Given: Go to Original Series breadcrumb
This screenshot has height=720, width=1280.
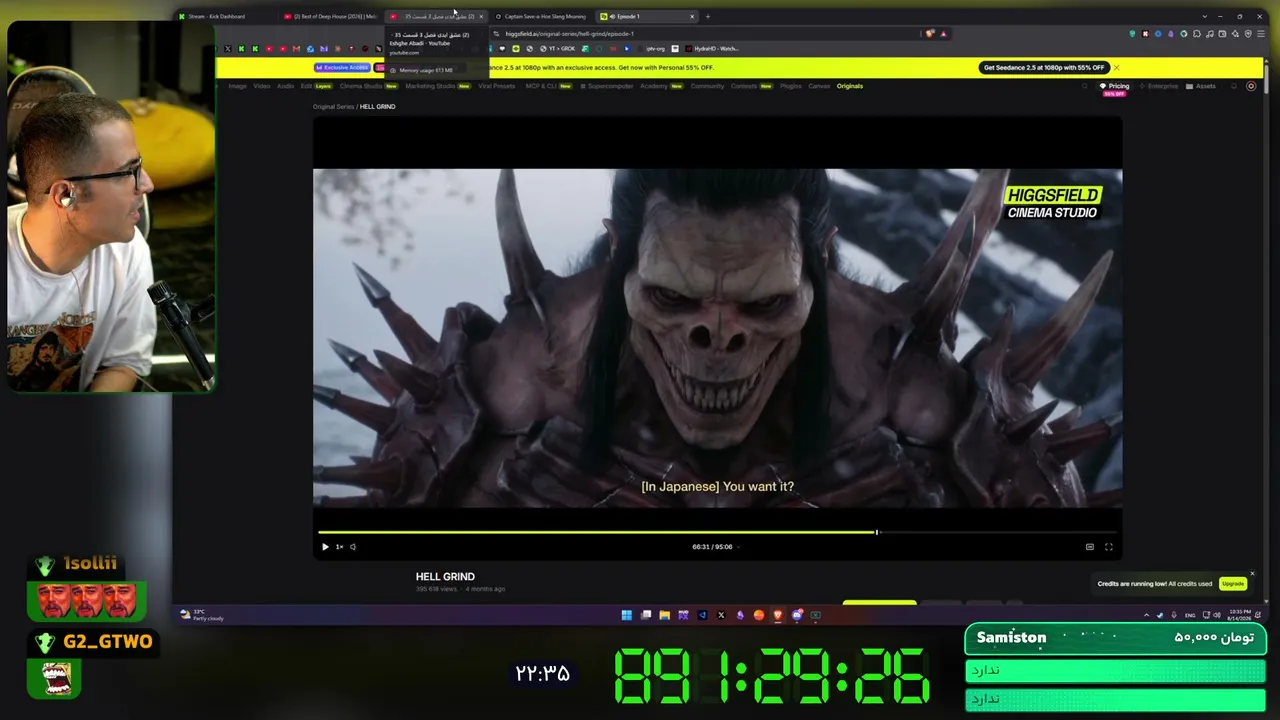Looking at the screenshot, I should pos(333,107).
